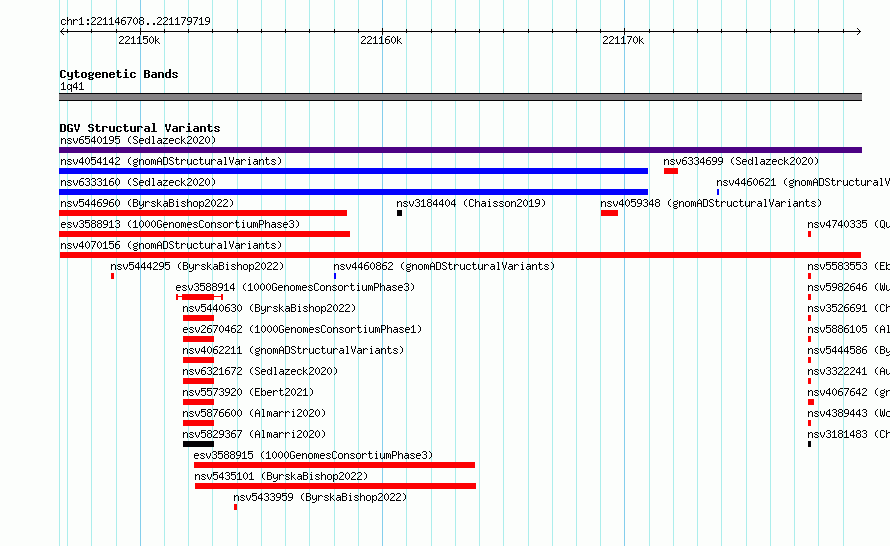Click the nsv5982646 variant label
Viewport: 890px width, 546px height.
coord(849,287)
